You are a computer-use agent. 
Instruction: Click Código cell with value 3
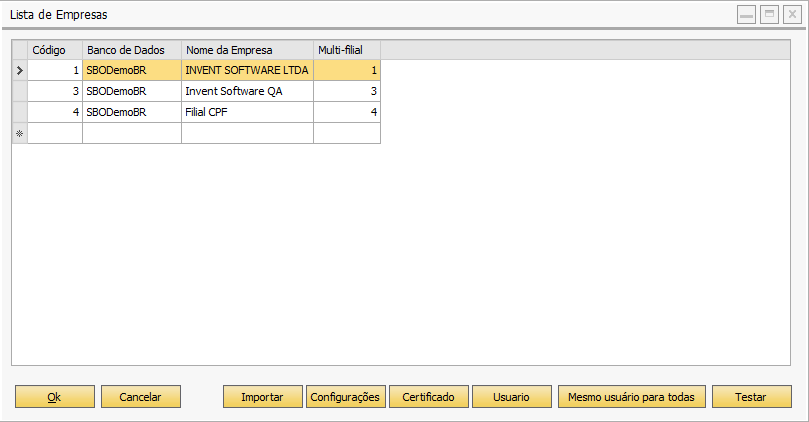tap(55, 91)
